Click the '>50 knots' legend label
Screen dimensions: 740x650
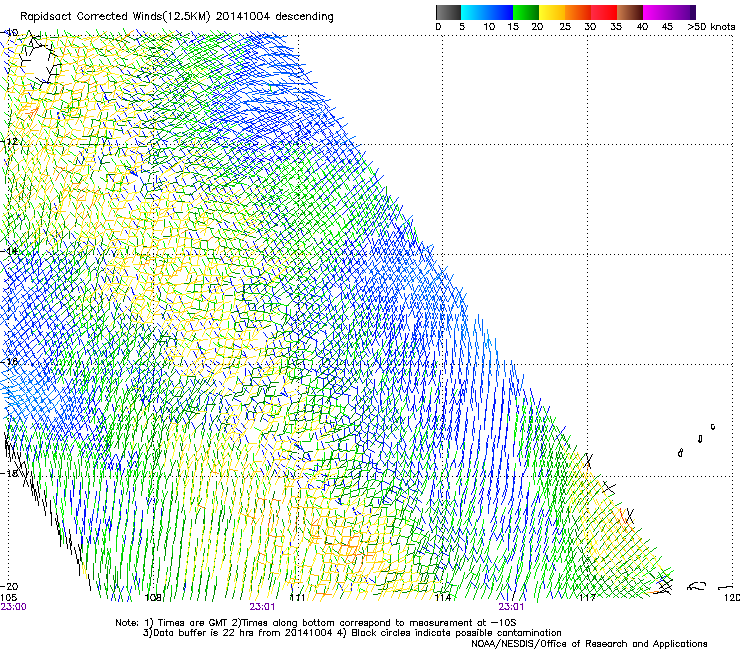[711, 27]
